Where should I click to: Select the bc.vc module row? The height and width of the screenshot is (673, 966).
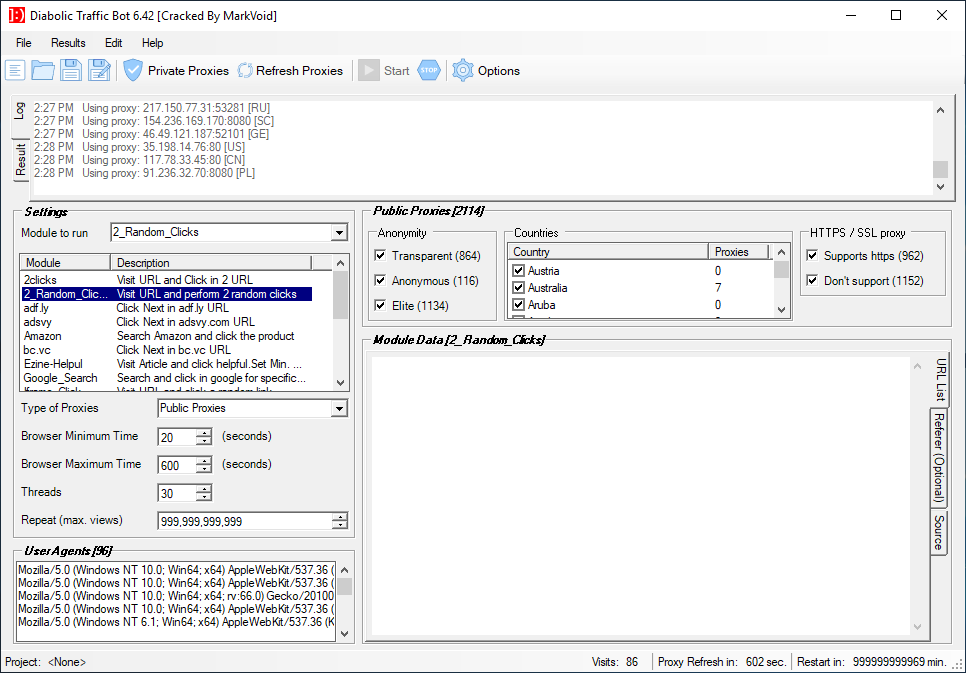point(166,349)
